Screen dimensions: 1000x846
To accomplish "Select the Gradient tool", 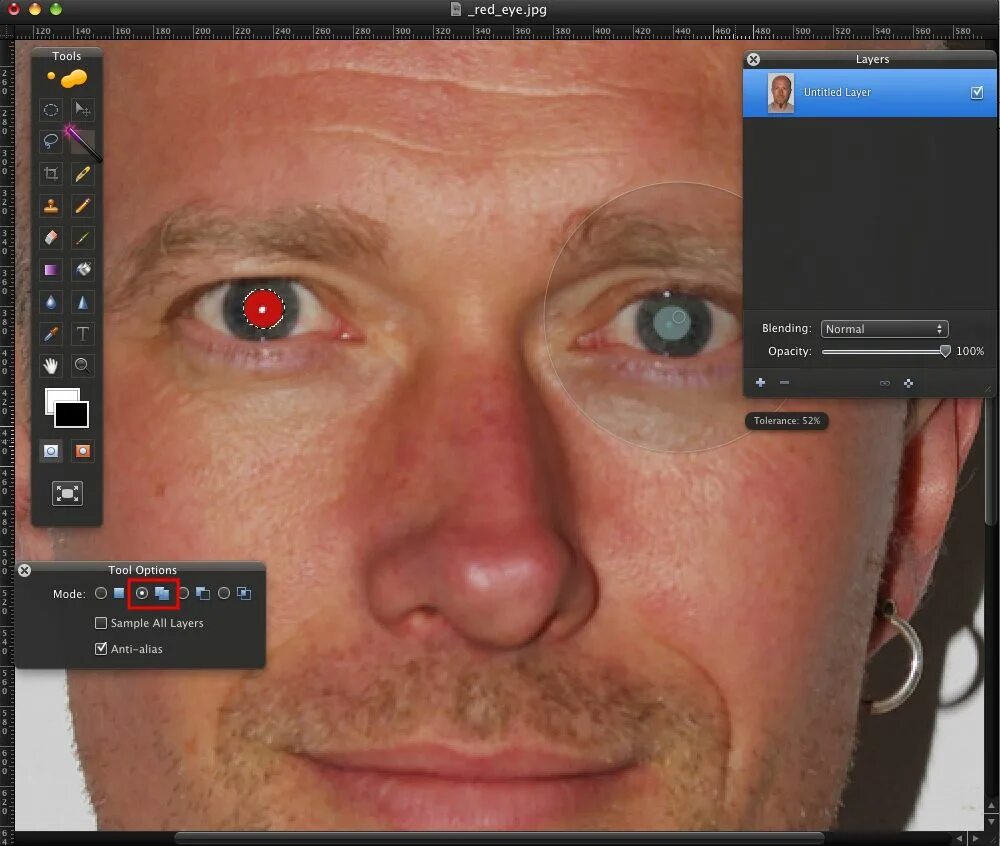I will click(51, 270).
